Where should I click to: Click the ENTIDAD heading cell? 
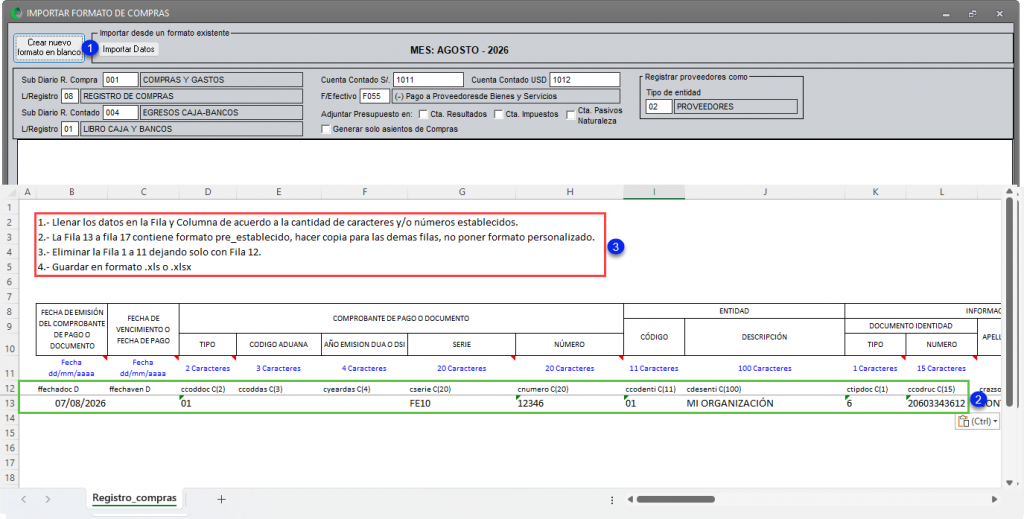[736, 311]
